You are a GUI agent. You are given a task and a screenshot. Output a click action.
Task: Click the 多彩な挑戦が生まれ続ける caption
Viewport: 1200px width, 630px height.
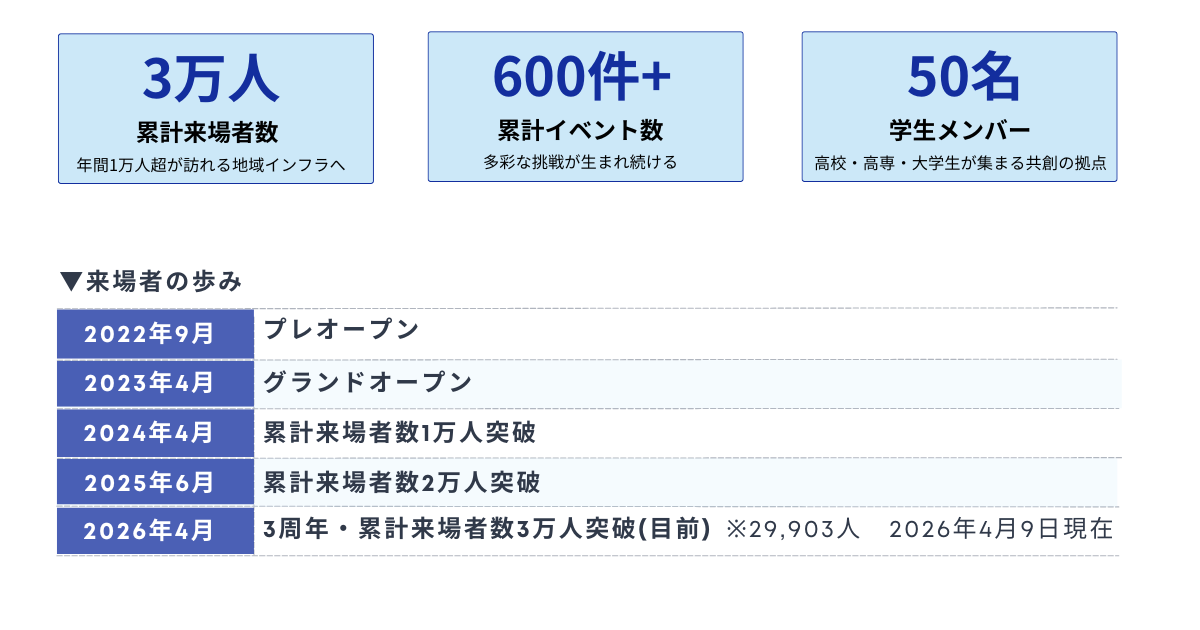pos(581,162)
